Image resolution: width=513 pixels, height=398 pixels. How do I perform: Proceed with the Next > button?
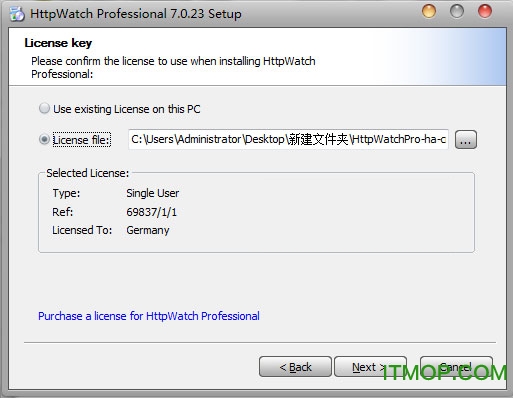(370, 367)
